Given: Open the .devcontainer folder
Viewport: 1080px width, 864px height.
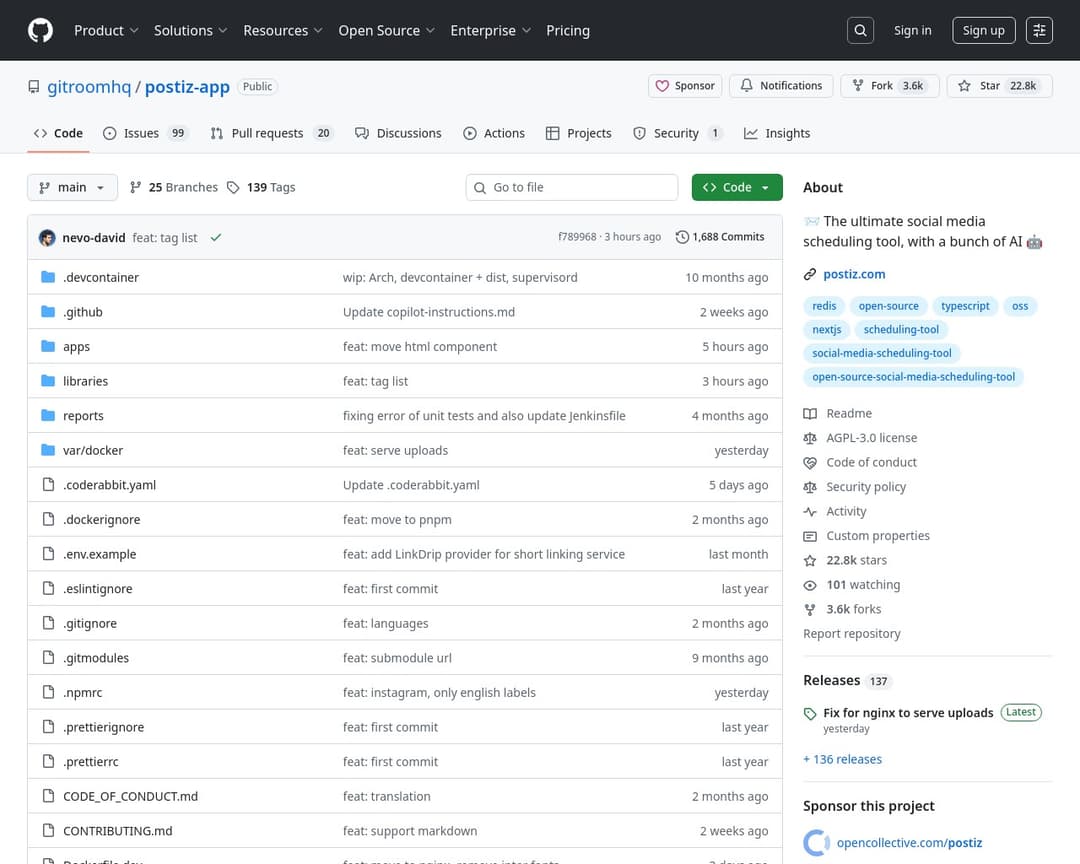Looking at the screenshot, I should pyautogui.click(x=101, y=277).
